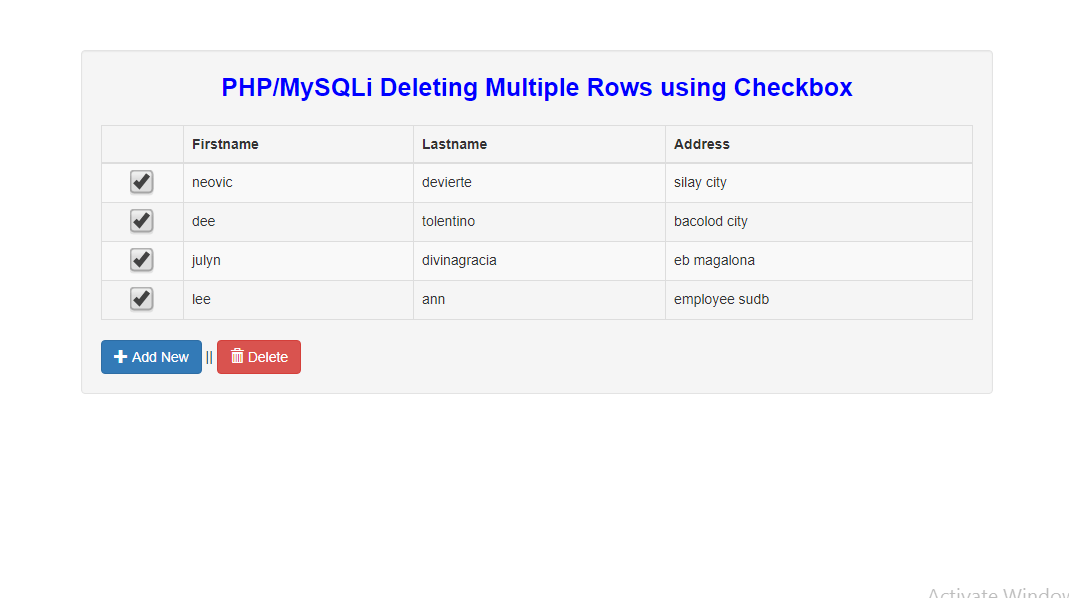Screen dimensions: 1069x598
Task: Select the Firstname column header
Action: 225,144
